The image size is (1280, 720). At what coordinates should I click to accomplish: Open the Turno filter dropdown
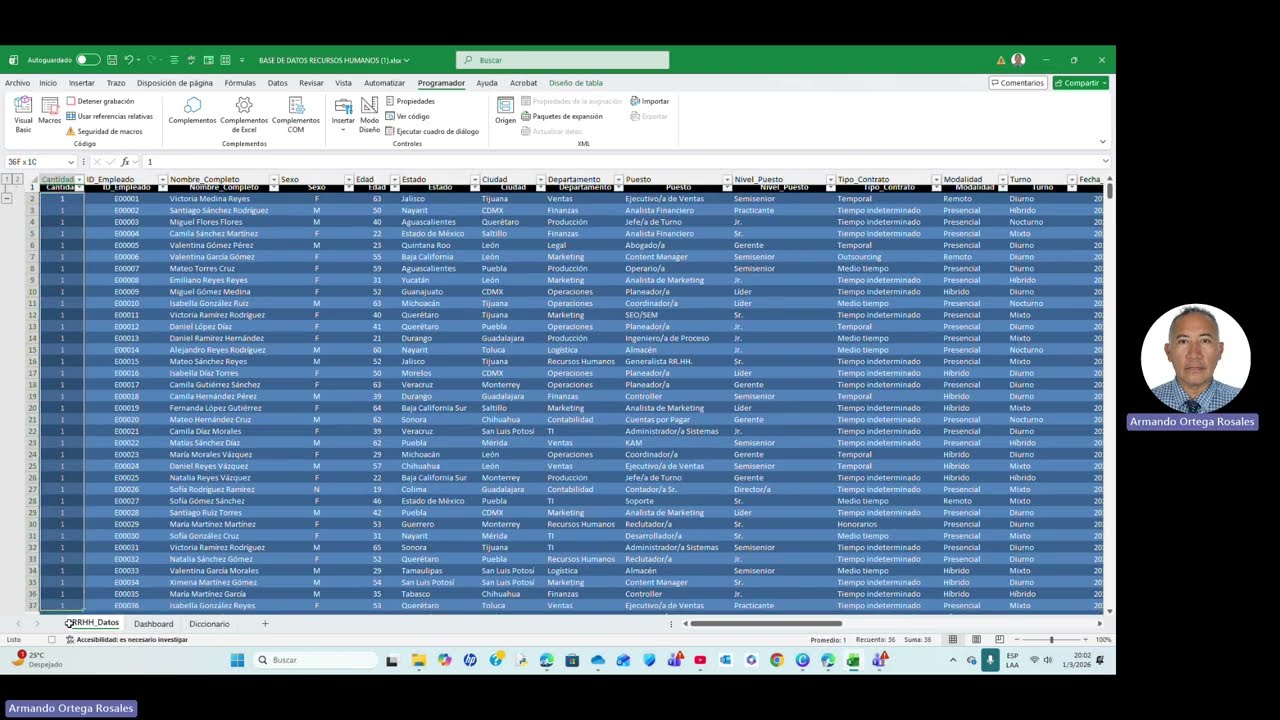1071,180
